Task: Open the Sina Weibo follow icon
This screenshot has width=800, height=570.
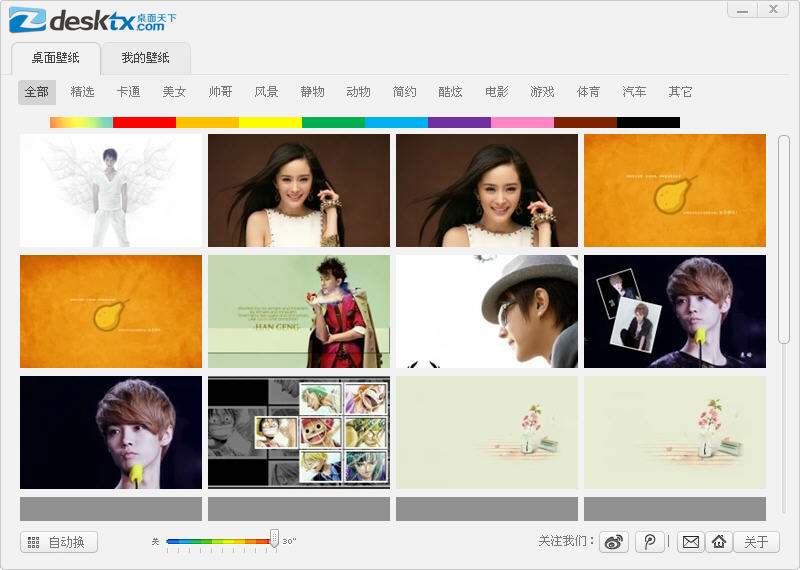Action: click(x=614, y=542)
